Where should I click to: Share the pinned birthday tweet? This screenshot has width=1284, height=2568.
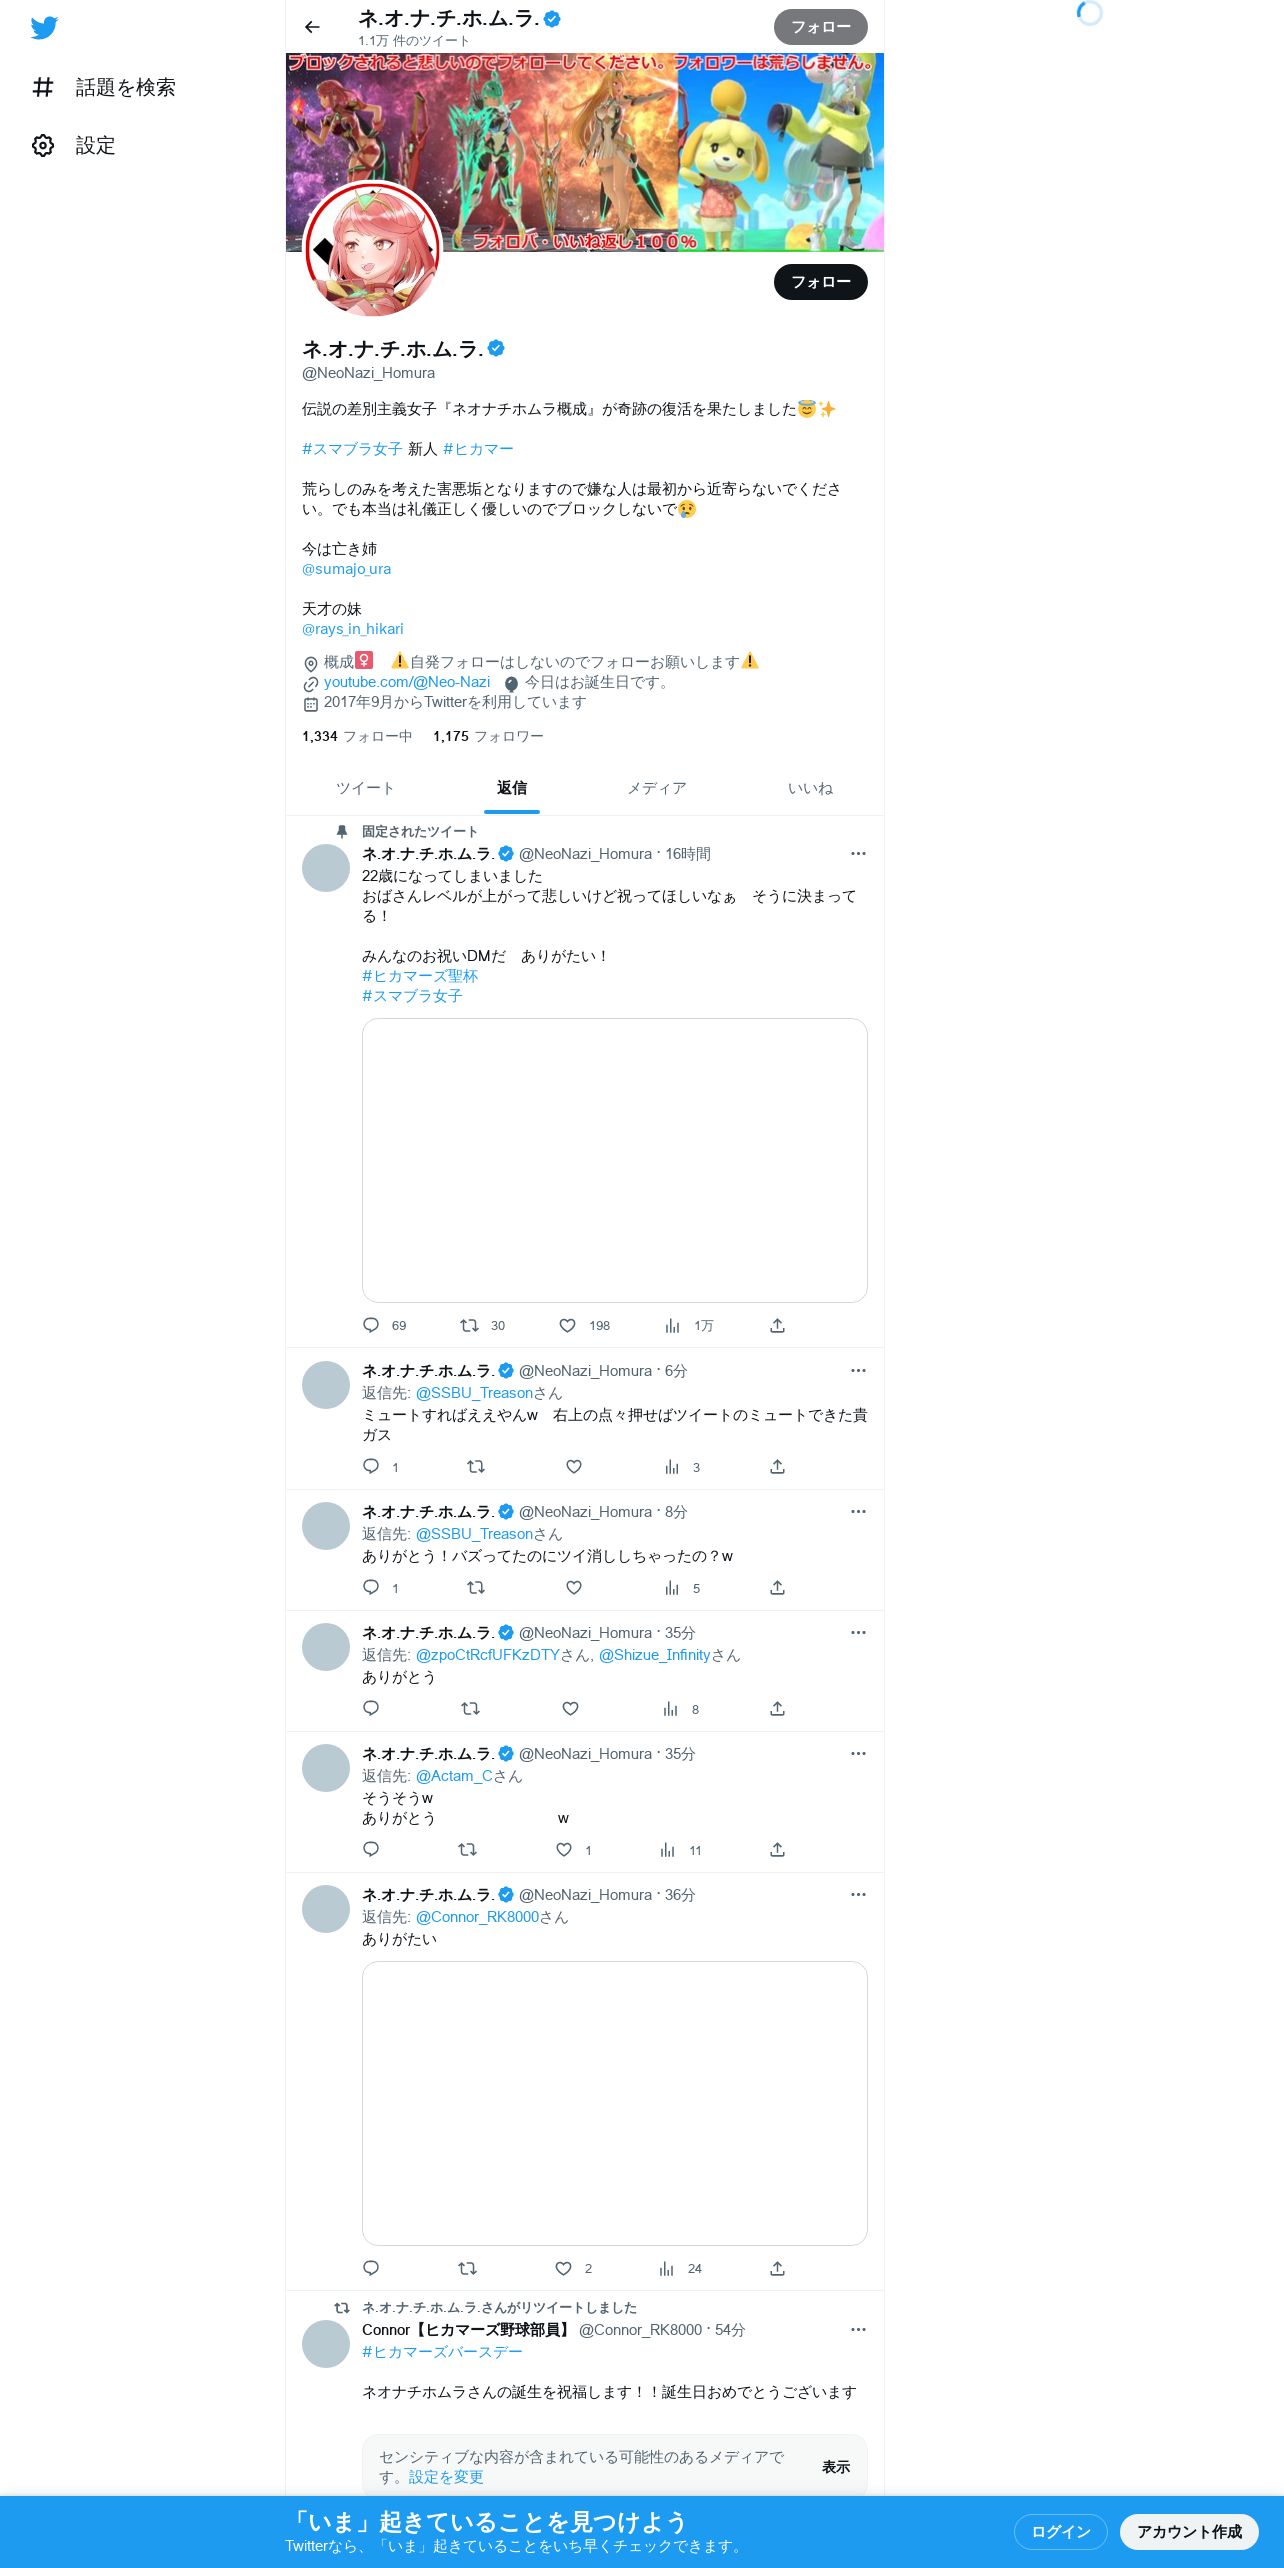coord(777,1326)
